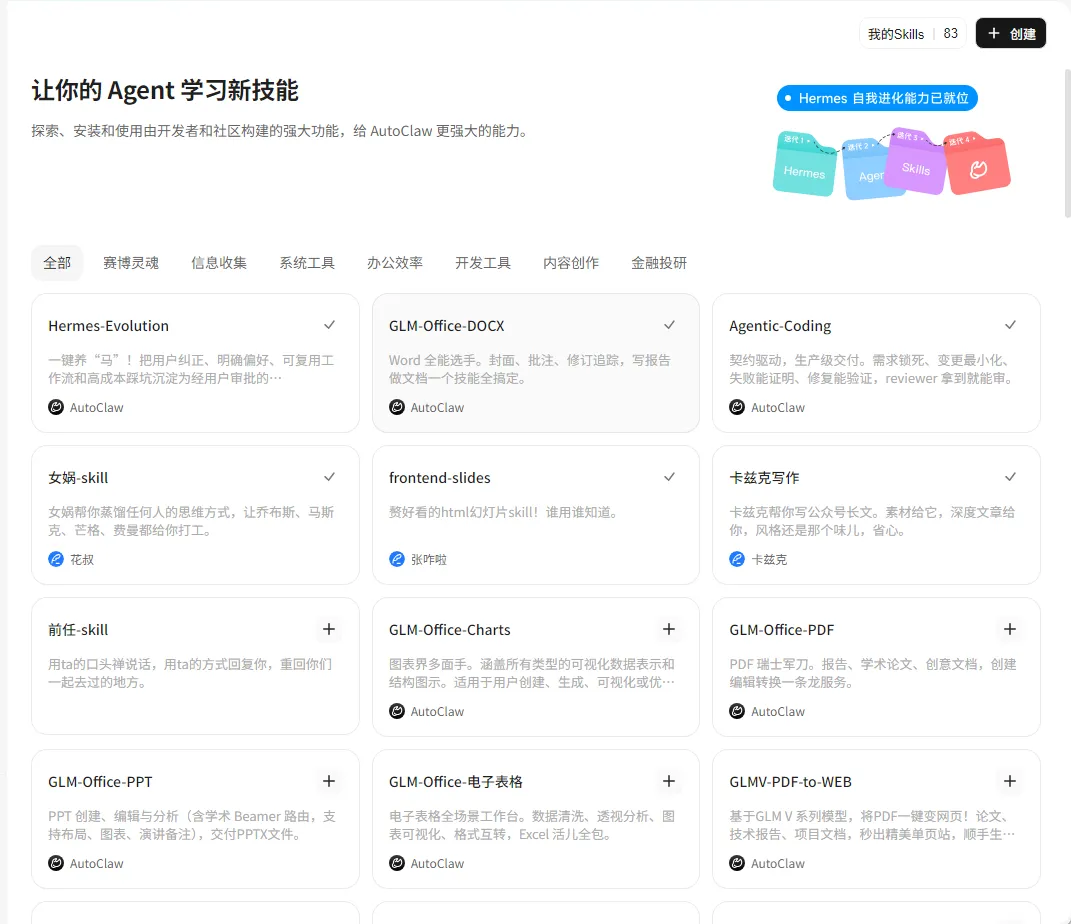Click the 83 skills count
1071x924 pixels.
pos(951,33)
